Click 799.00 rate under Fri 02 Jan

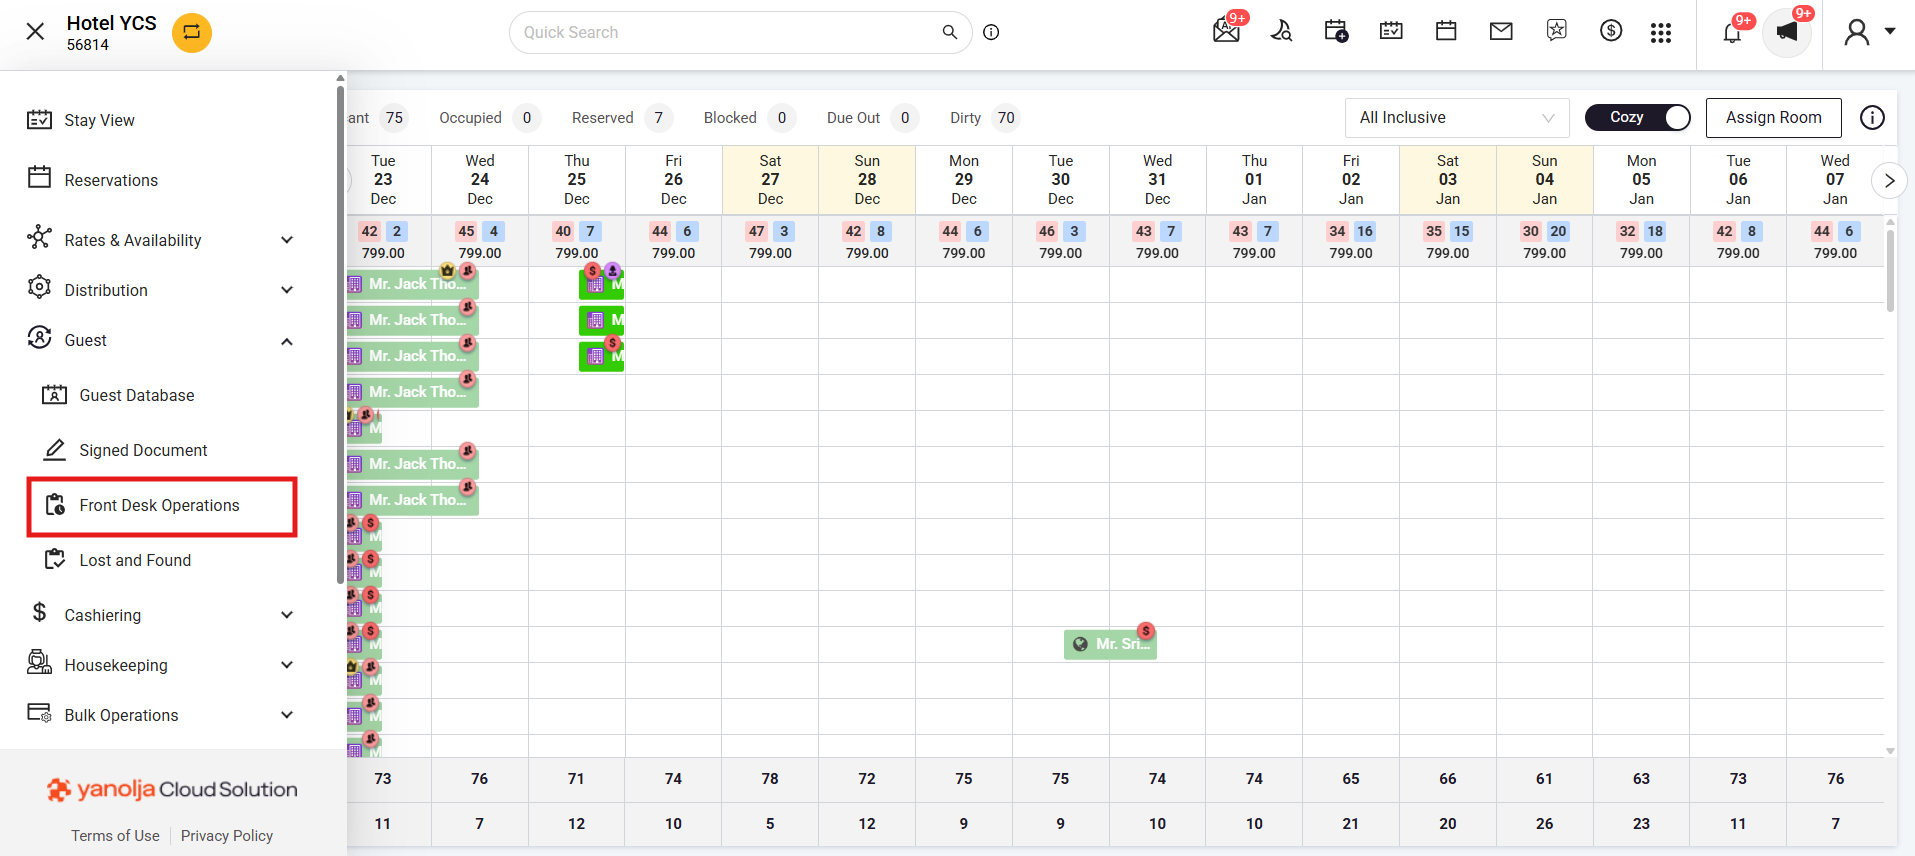click(1351, 253)
